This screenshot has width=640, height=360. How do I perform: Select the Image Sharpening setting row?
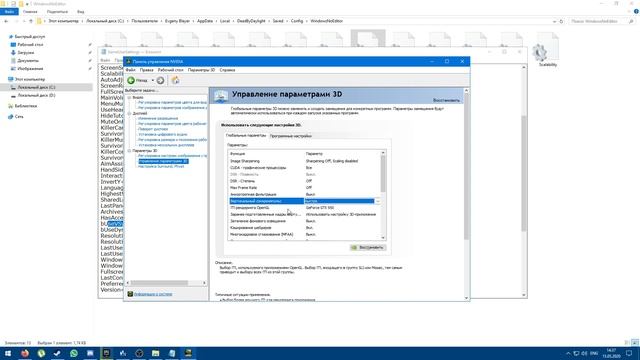(x=304, y=161)
